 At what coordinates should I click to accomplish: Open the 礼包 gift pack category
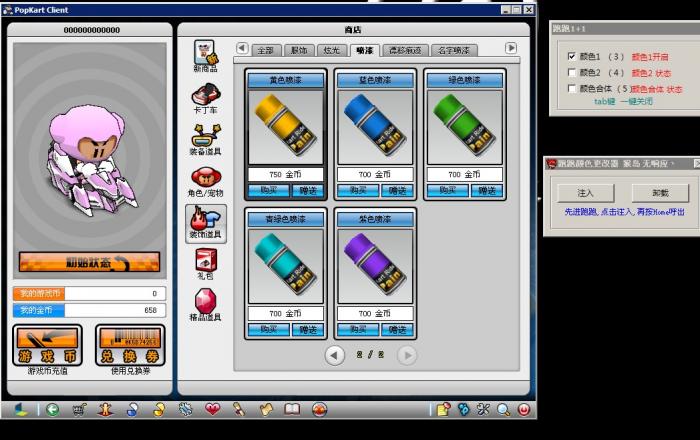206,264
